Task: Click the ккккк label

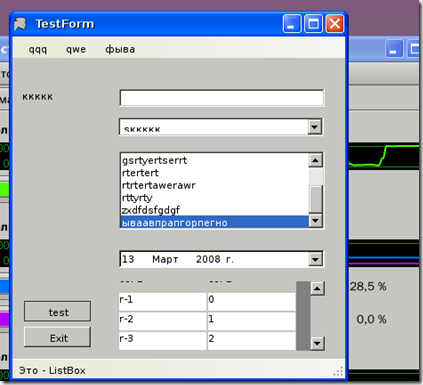Action: click(x=38, y=97)
